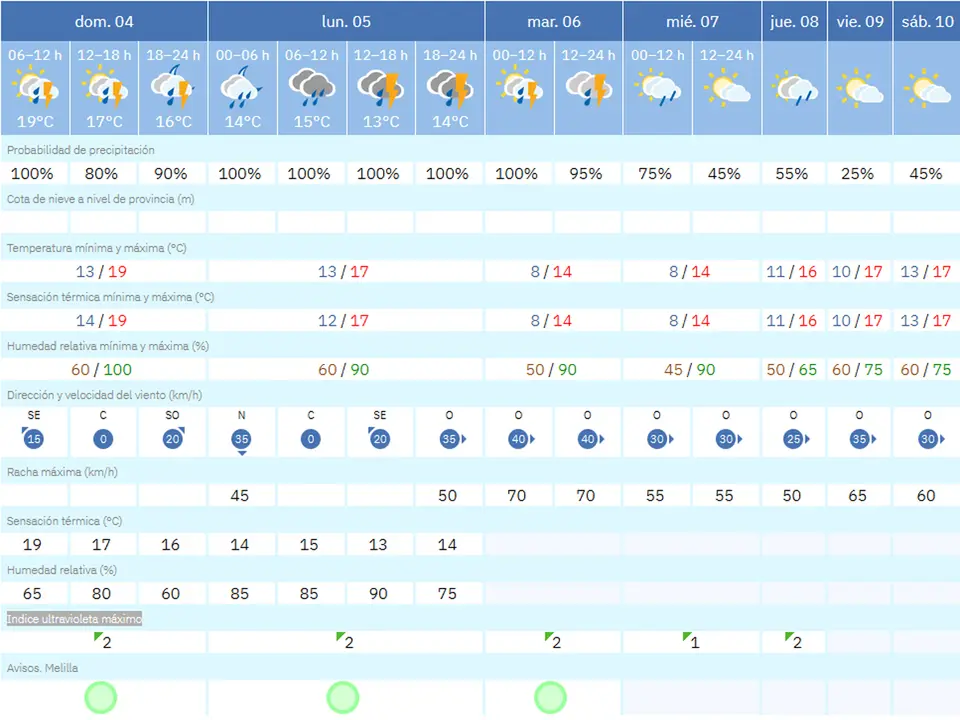Click Humedad relativa mínima y máxima label
The height and width of the screenshot is (720, 960).
tap(108, 346)
